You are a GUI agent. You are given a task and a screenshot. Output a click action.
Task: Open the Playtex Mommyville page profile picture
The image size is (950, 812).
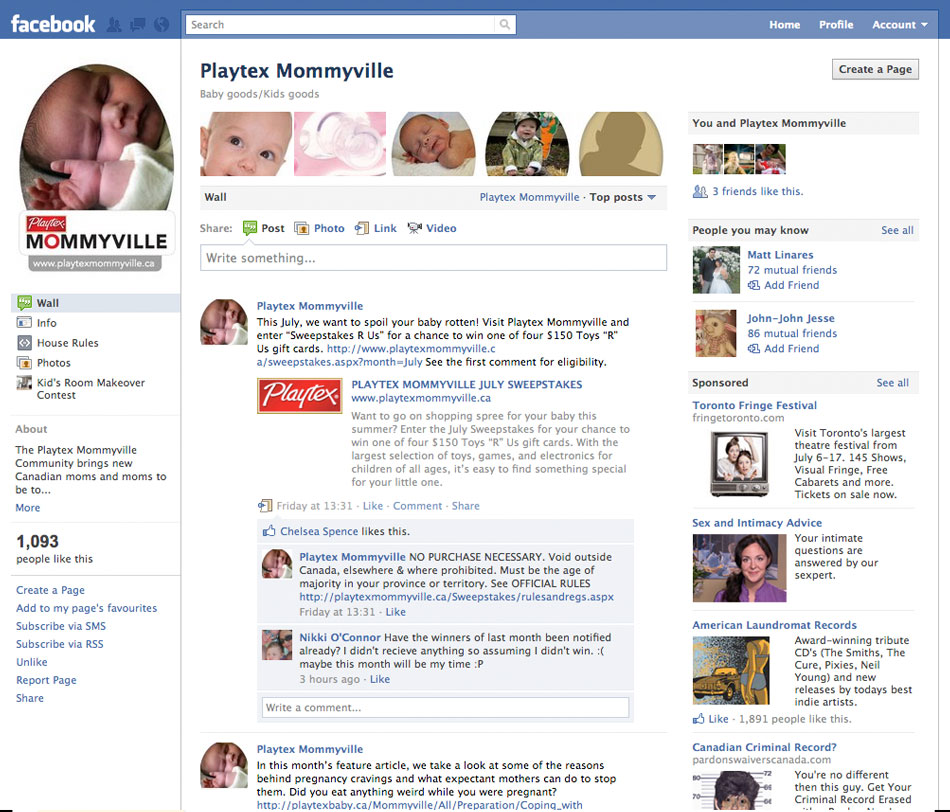pos(96,168)
